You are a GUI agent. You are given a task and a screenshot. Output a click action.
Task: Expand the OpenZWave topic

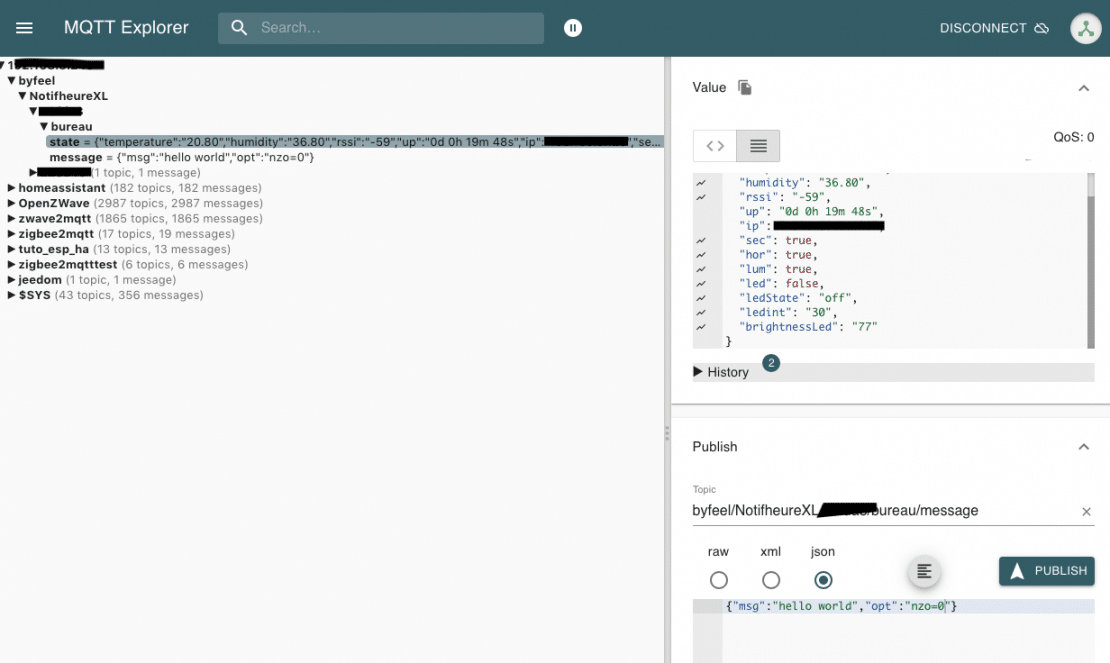(11, 203)
